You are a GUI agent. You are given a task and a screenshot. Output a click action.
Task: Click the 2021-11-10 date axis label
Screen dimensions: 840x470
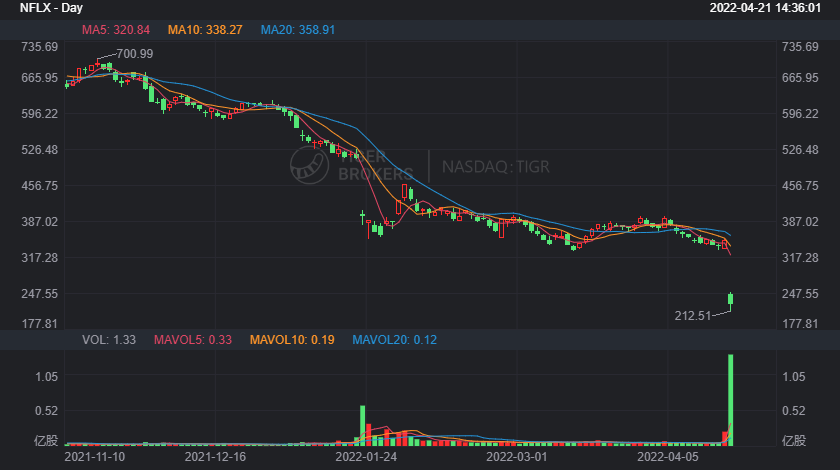[95, 457]
